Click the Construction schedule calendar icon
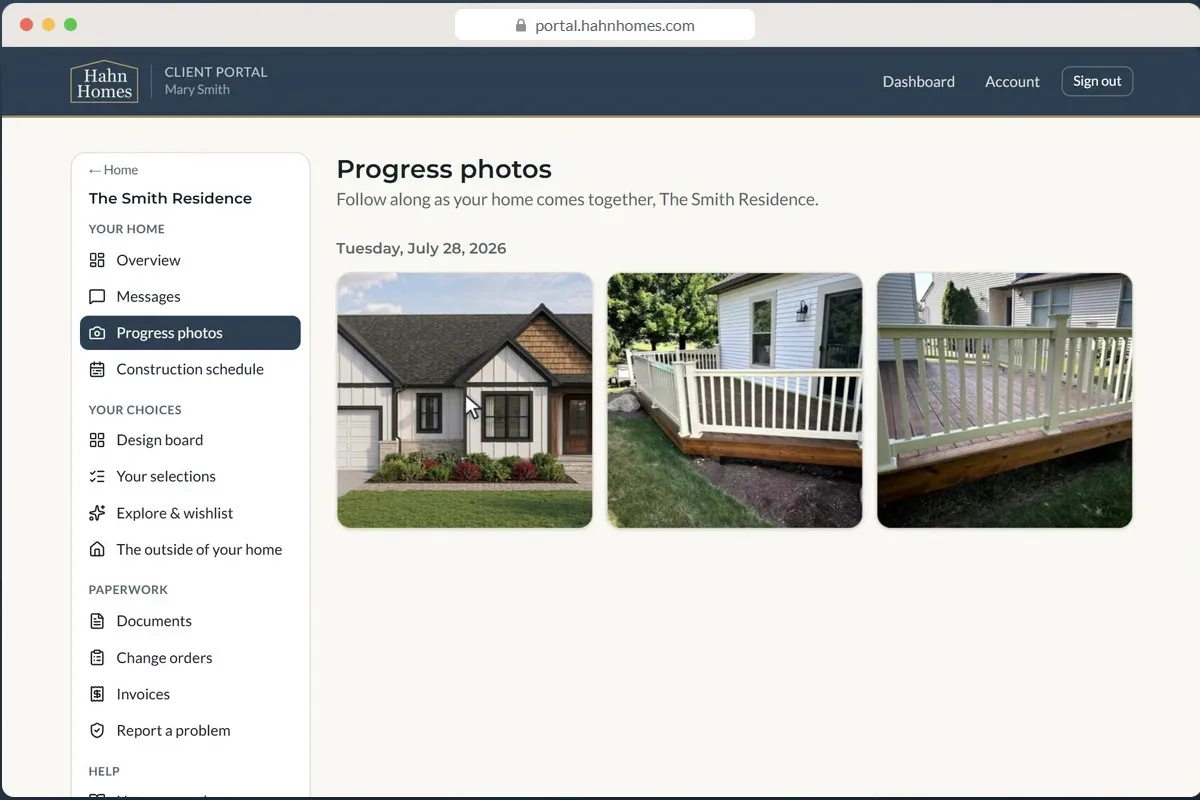Viewport: 1200px width, 800px height. click(x=97, y=369)
